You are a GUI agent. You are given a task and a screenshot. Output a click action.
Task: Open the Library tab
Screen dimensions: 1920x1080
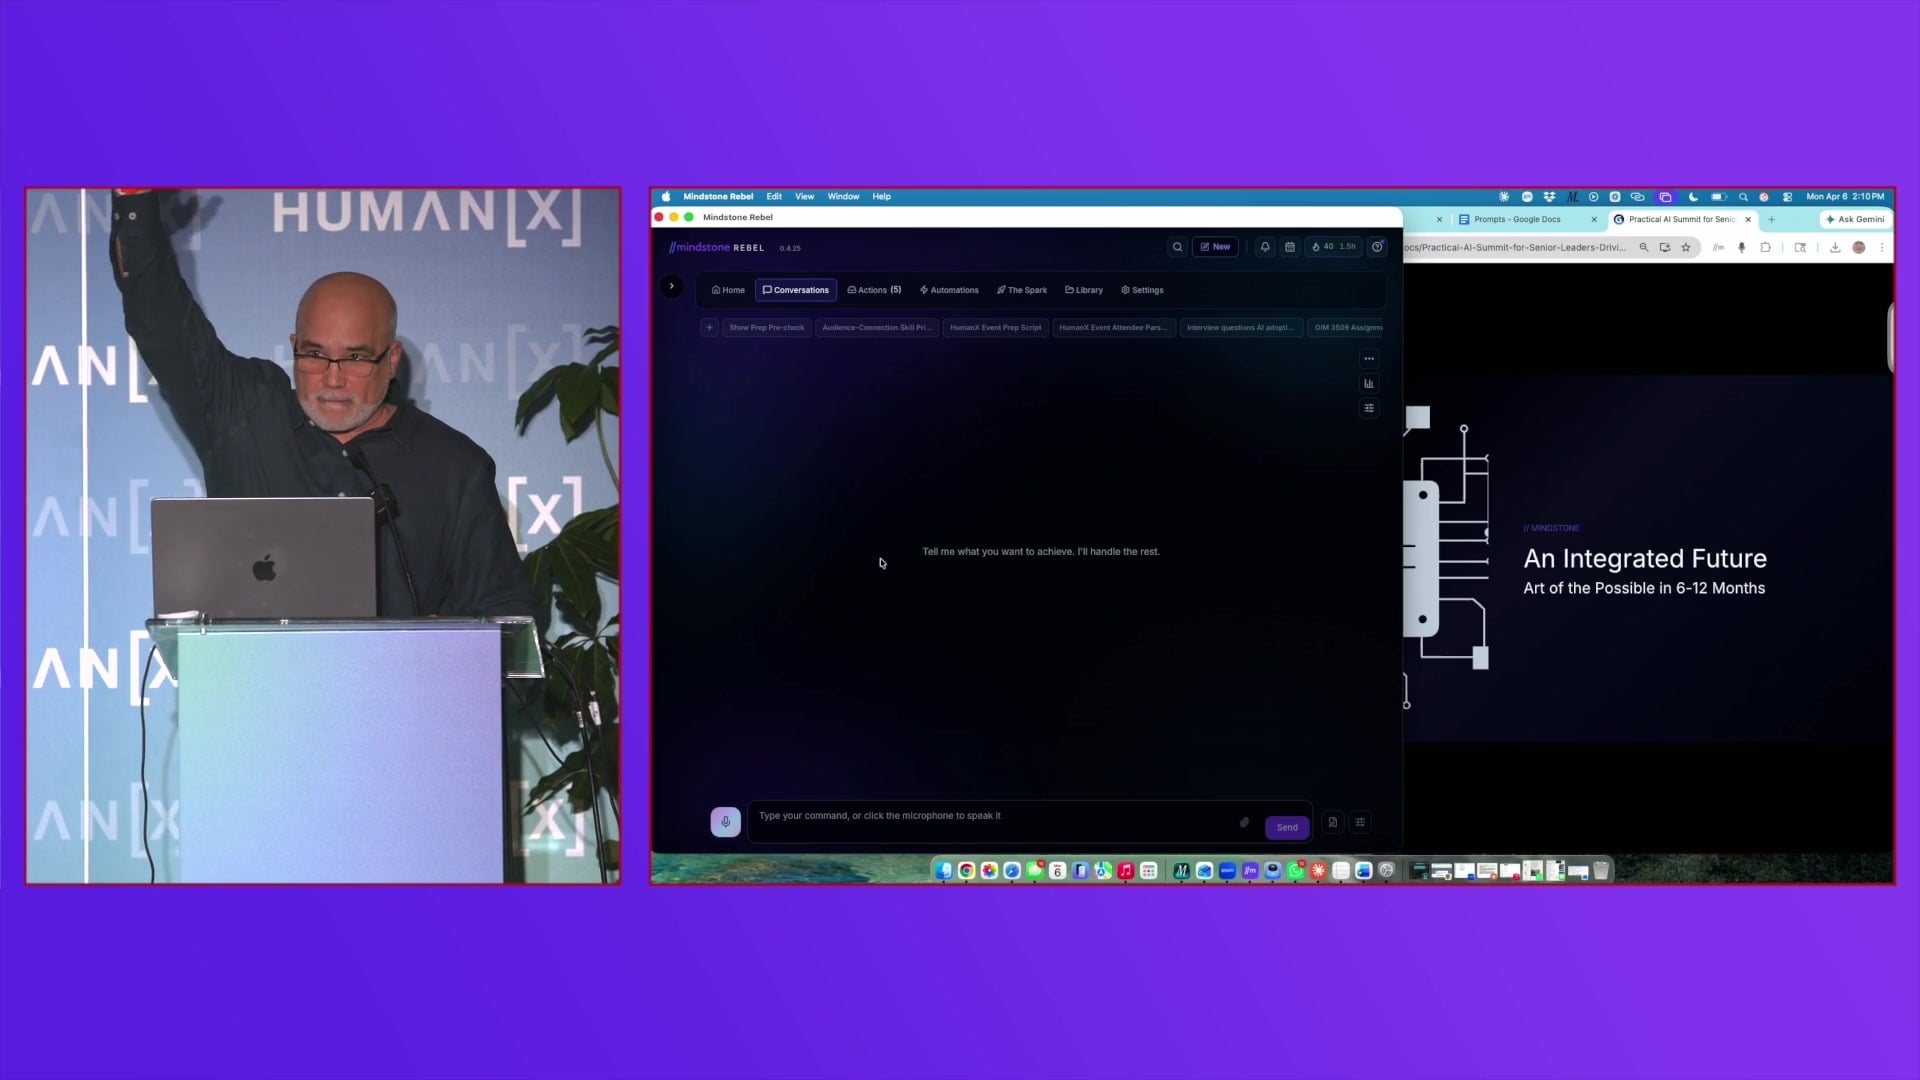(1084, 290)
